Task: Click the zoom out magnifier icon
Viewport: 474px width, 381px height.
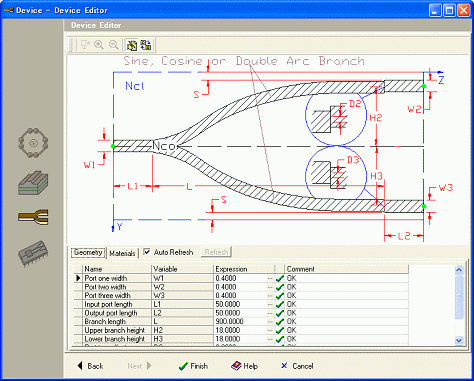Action: pyautogui.click(x=114, y=45)
